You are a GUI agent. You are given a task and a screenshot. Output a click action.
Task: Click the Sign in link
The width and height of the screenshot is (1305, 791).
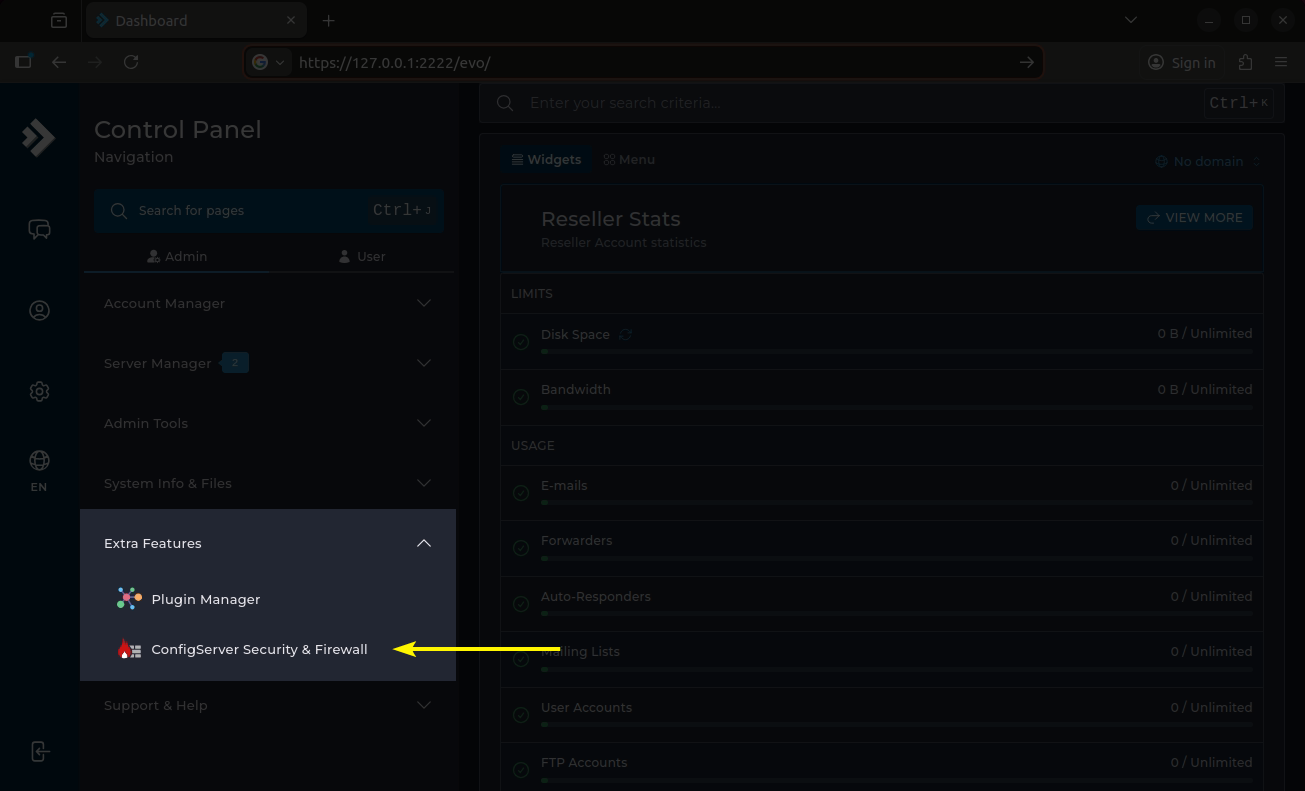[x=1181, y=62]
